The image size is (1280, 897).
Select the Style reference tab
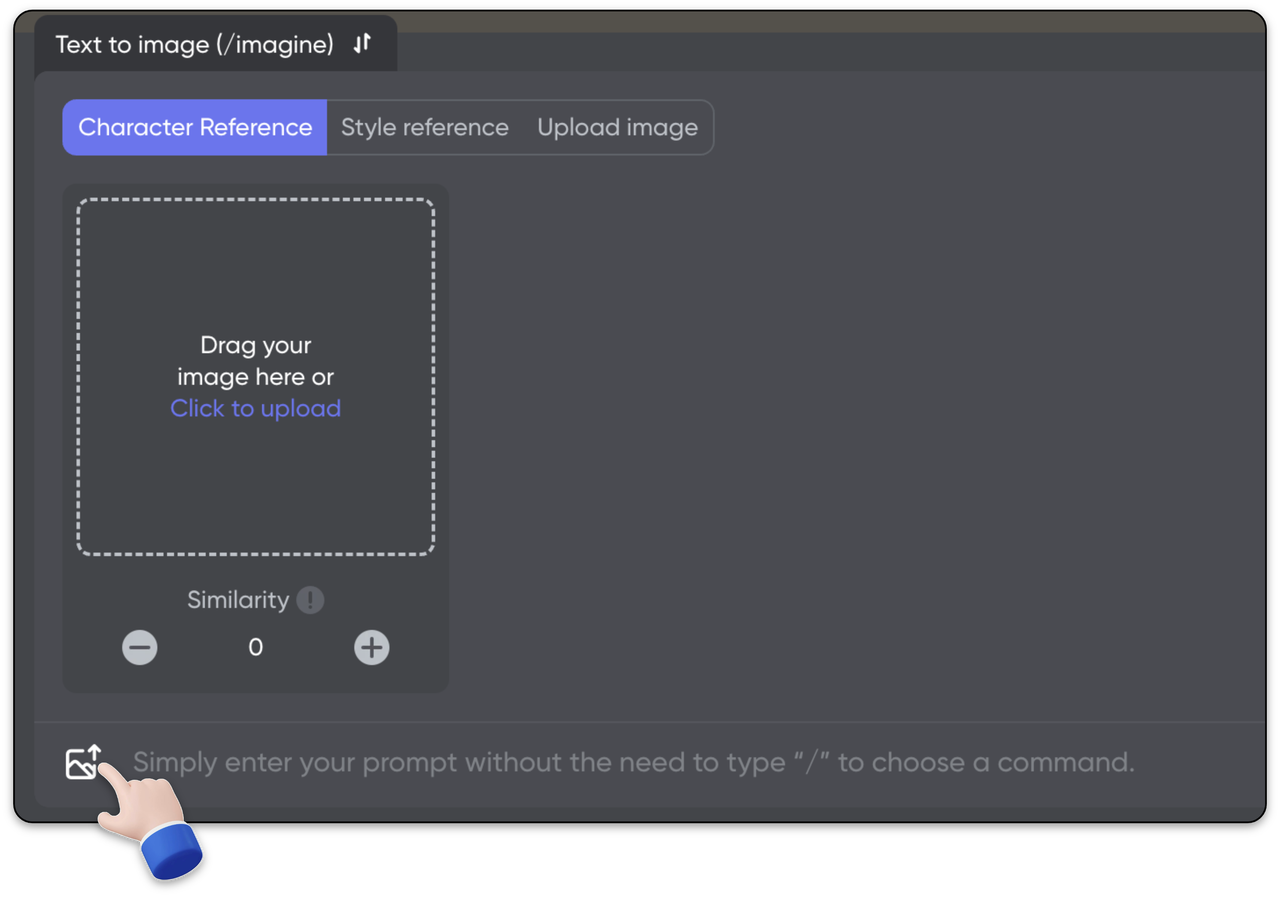[424, 128]
